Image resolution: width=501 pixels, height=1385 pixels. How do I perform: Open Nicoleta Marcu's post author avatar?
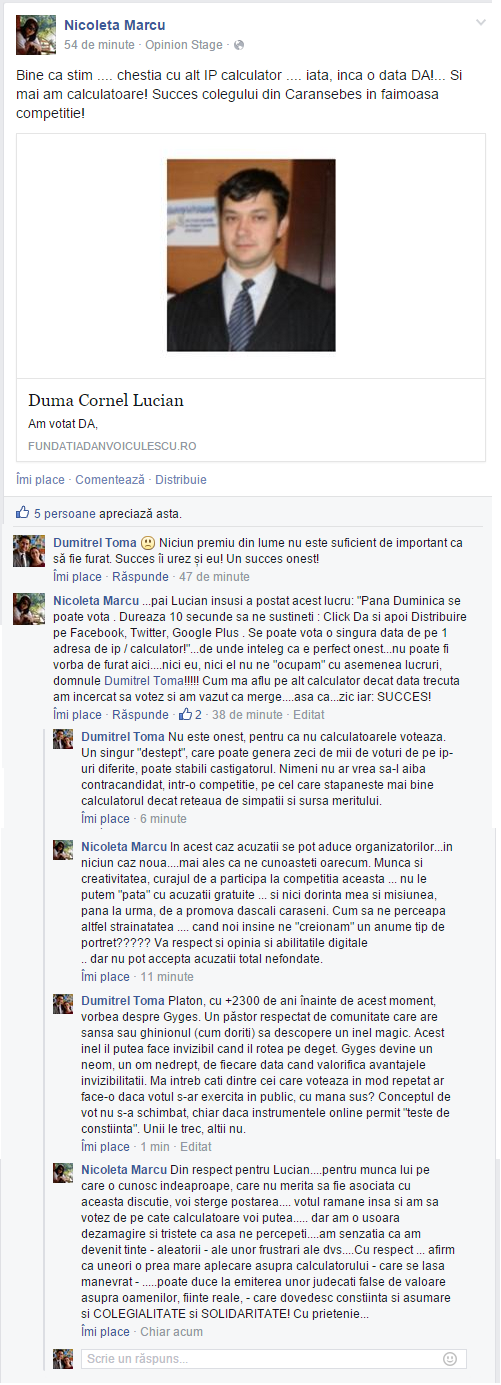point(36,35)
